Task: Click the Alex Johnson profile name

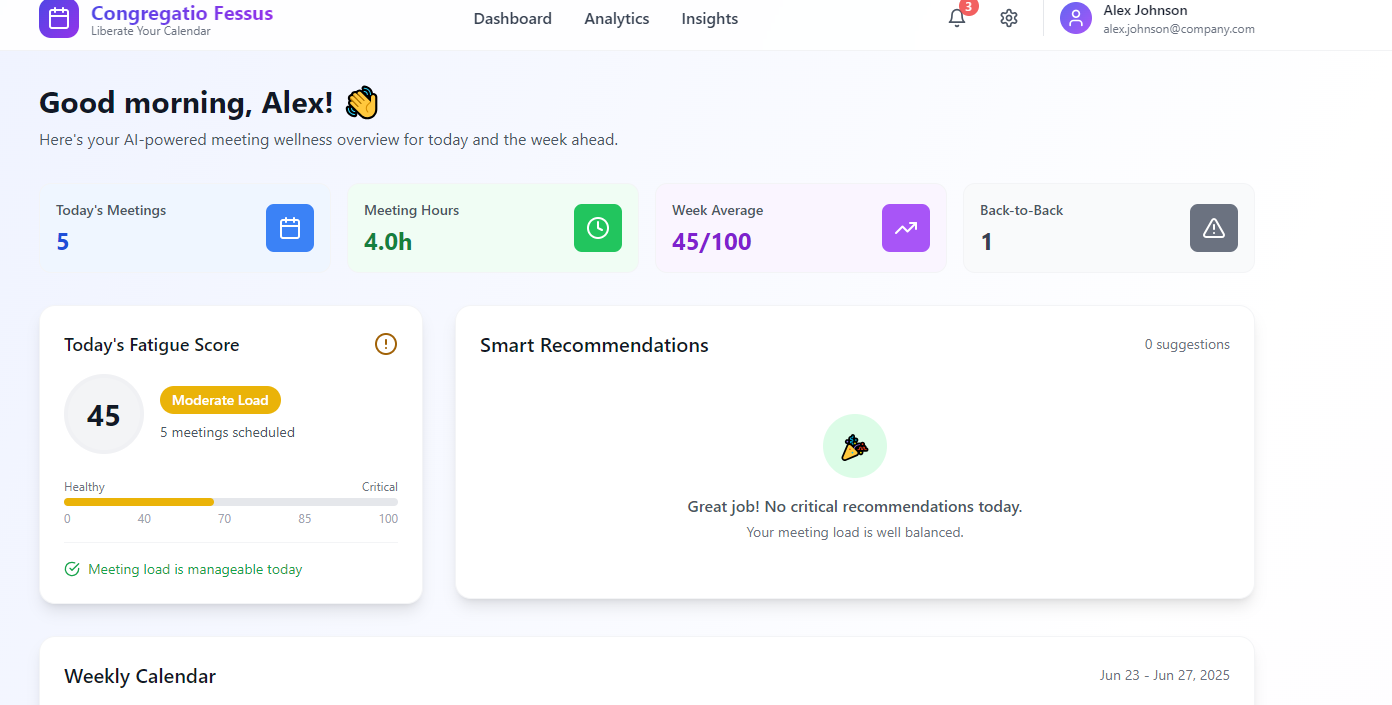Action: 1146,10
